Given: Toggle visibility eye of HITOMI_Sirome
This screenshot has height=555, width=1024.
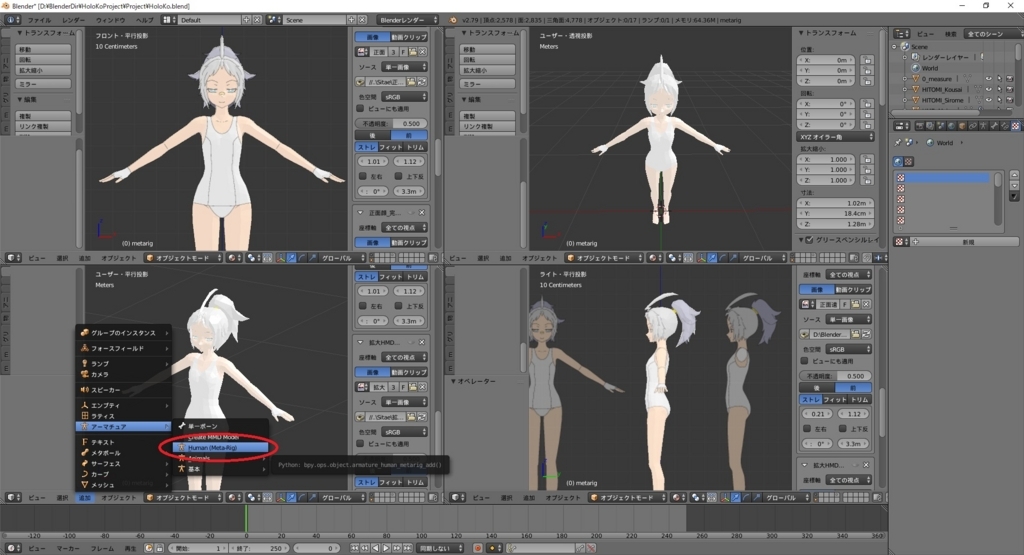Looking at the screenshot, I should tap(988, 100).
